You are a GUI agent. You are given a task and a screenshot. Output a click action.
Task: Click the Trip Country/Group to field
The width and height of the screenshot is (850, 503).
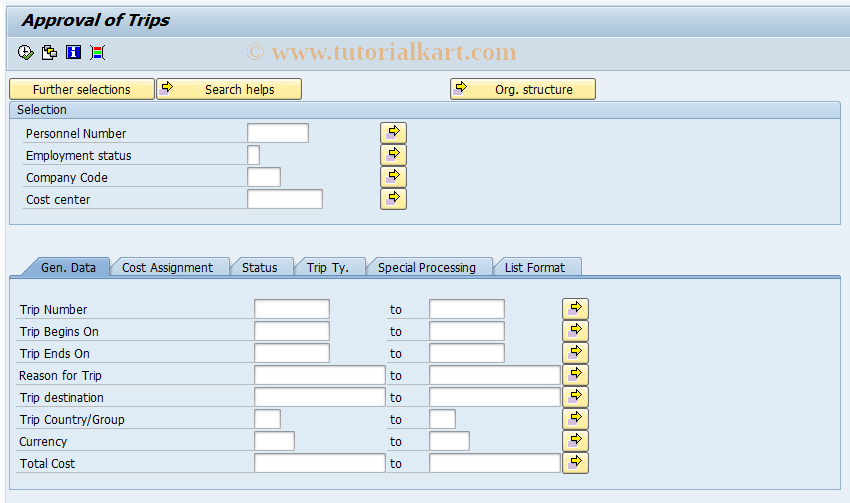(443, 419)
